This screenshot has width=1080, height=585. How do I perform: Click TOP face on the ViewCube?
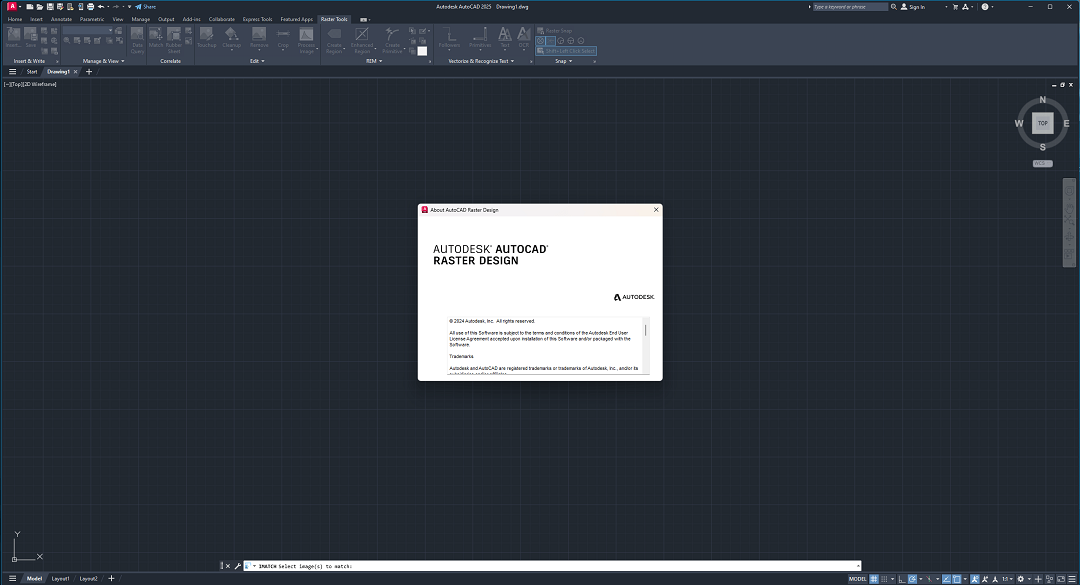[x=1042, y=122]
